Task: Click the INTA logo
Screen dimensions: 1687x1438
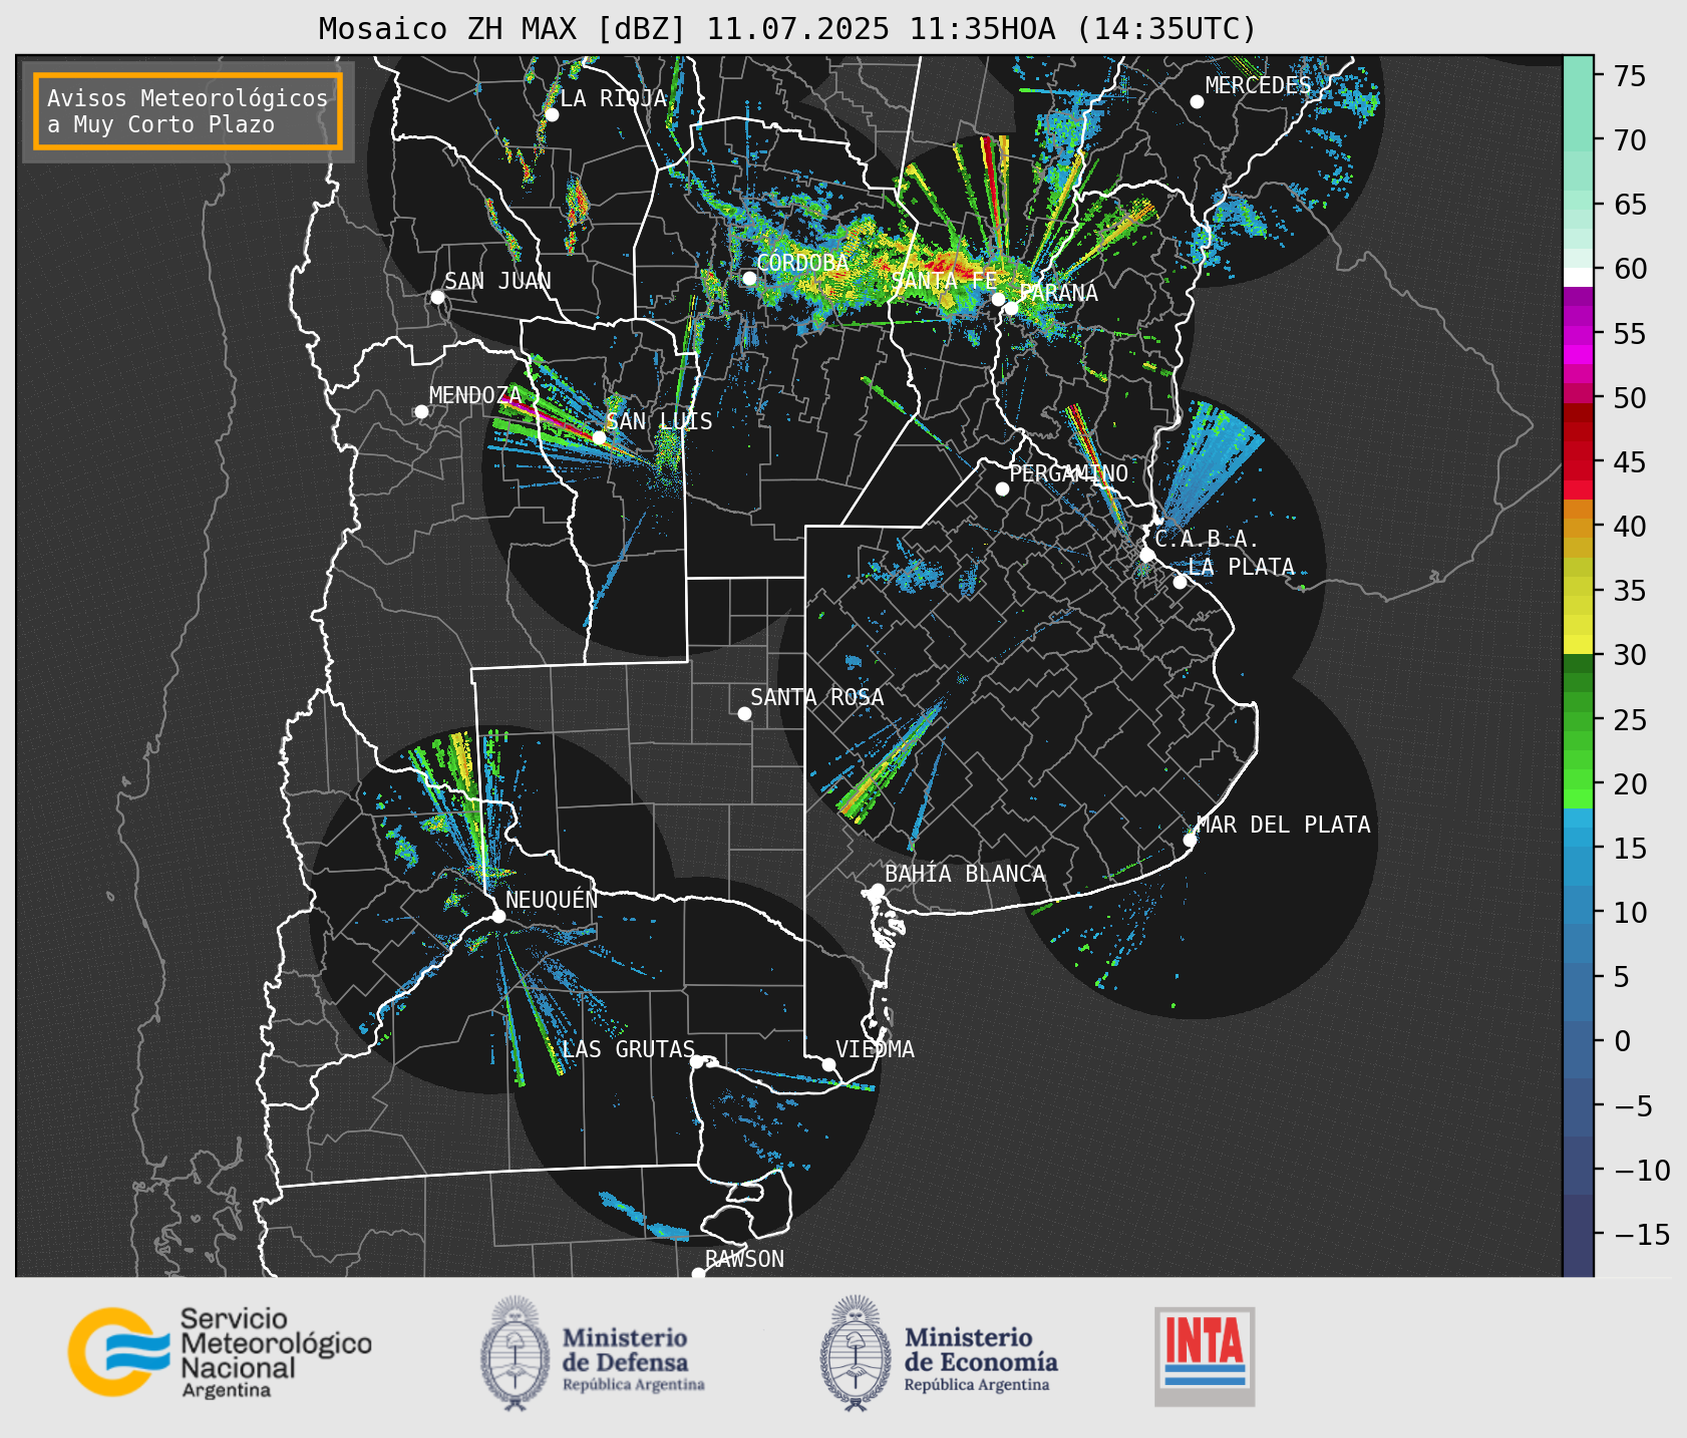Action: pyautogui.click(x=1205, y=1356)
